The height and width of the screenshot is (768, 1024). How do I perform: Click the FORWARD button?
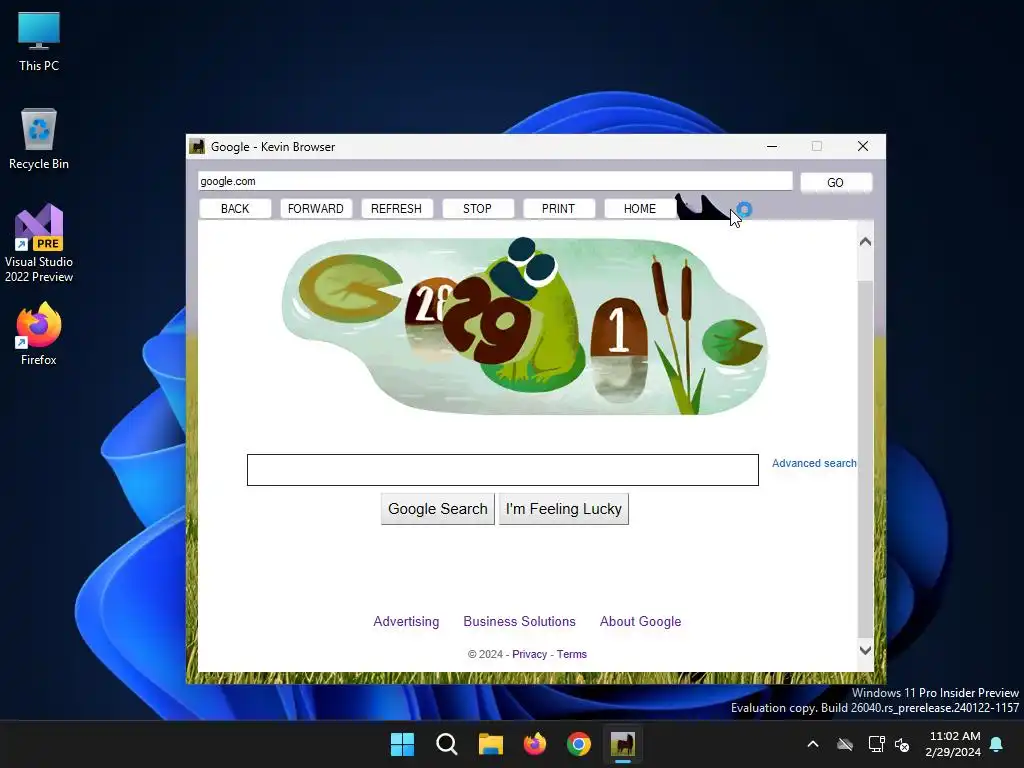point(316,208)
